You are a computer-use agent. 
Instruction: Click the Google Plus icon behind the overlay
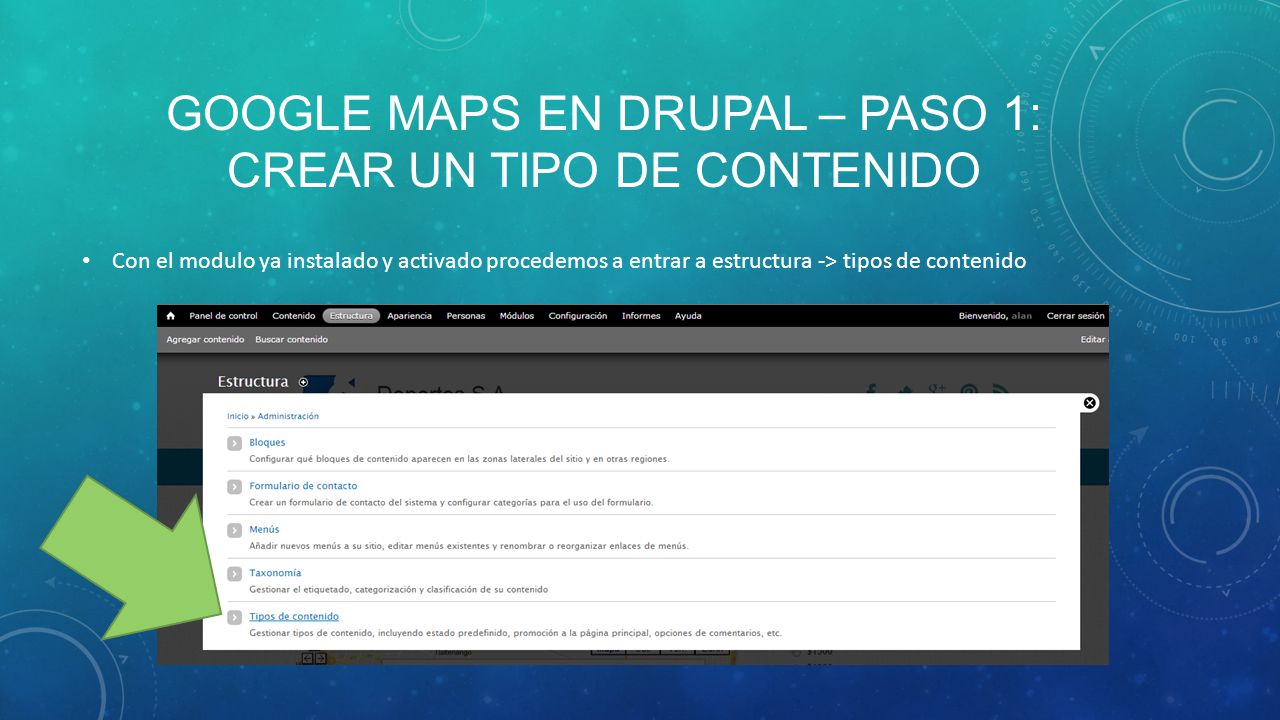tap(936, 389)
